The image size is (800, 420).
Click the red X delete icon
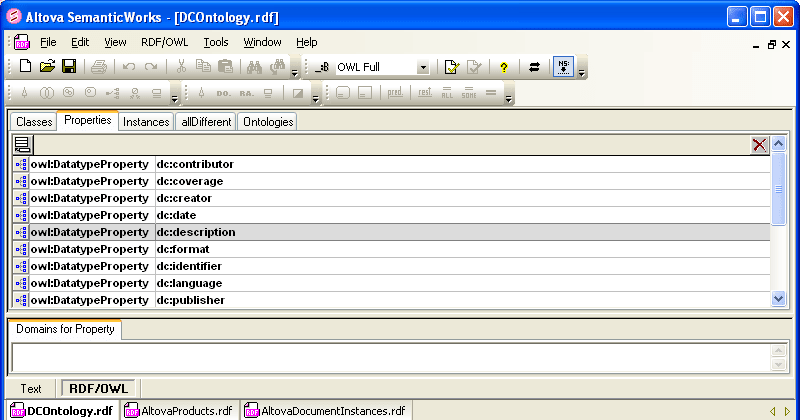click(759, 145)
